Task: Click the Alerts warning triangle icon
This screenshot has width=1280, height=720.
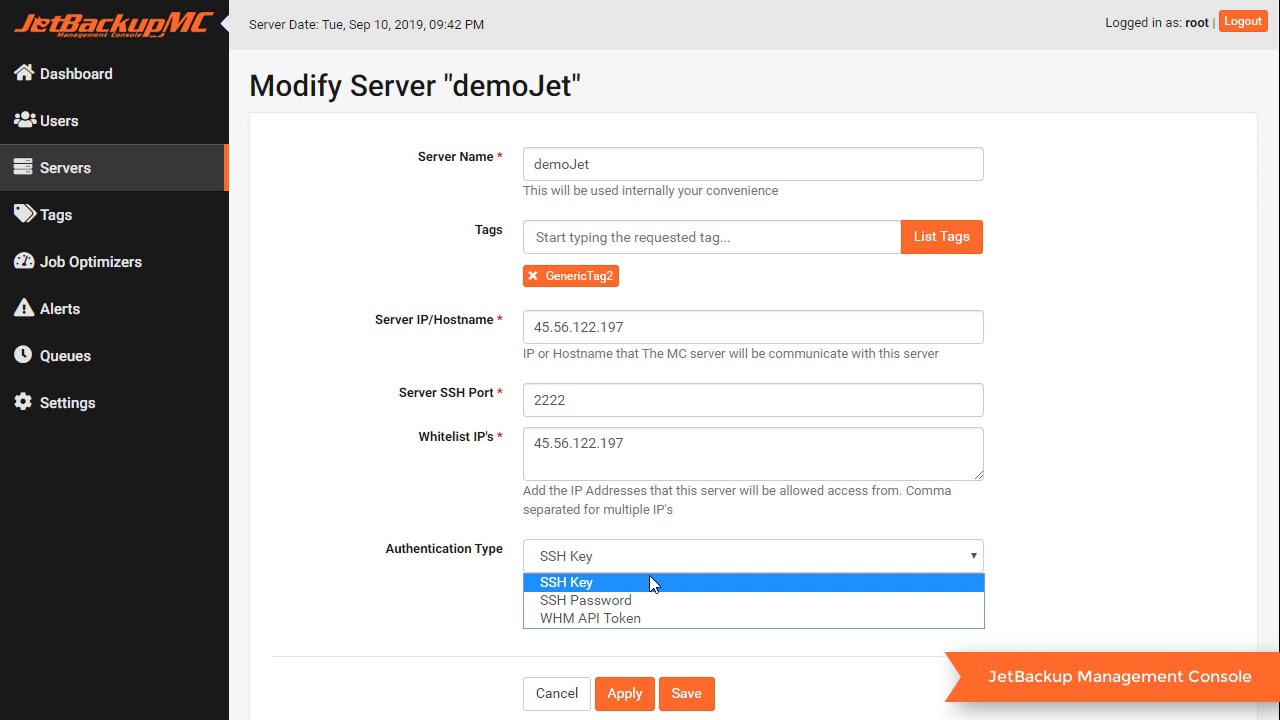Action: coord(24,308)
